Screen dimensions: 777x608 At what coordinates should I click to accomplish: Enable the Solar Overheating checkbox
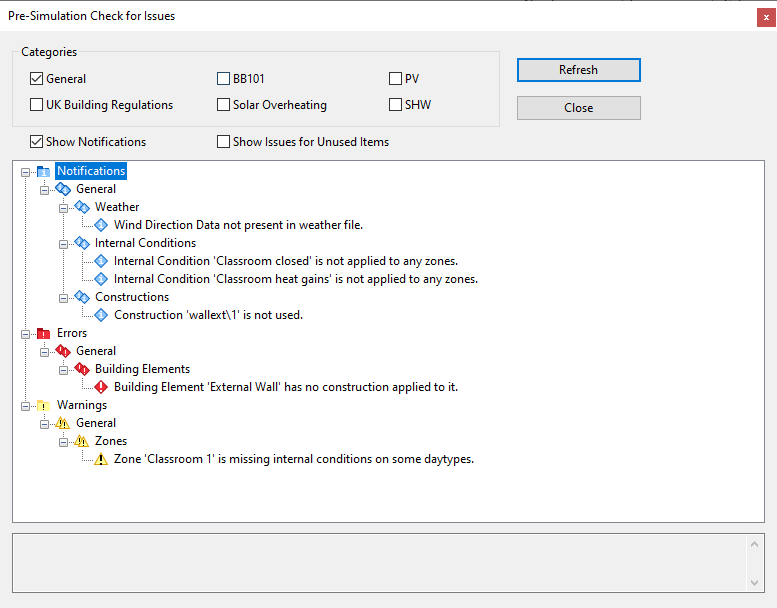tap(223, 105)
